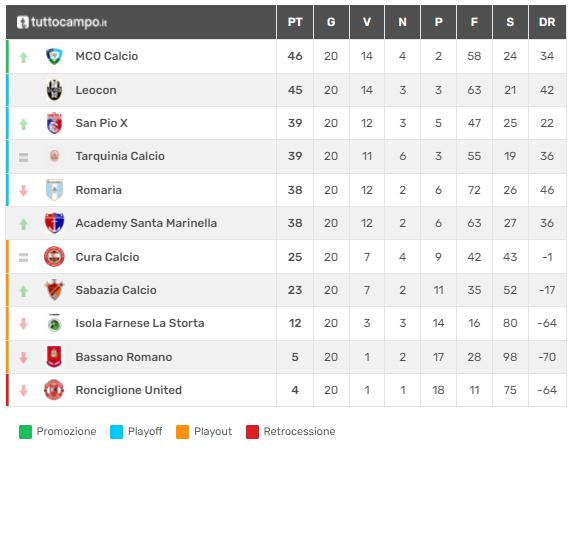The height and width of the screenshot is (540, 570).
Task: Open the Tarquinia Calcio team link
Action: (120, 156)
